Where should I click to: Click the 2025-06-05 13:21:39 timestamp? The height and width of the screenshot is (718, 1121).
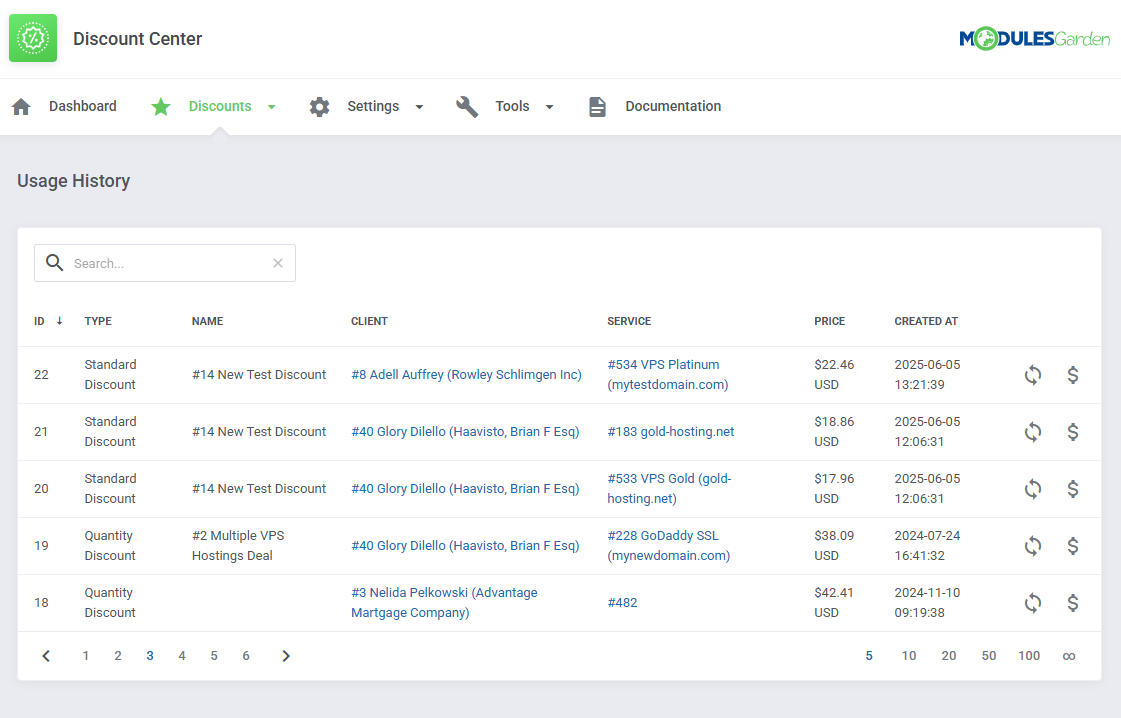pyautogui.click(x=927, y=375)
